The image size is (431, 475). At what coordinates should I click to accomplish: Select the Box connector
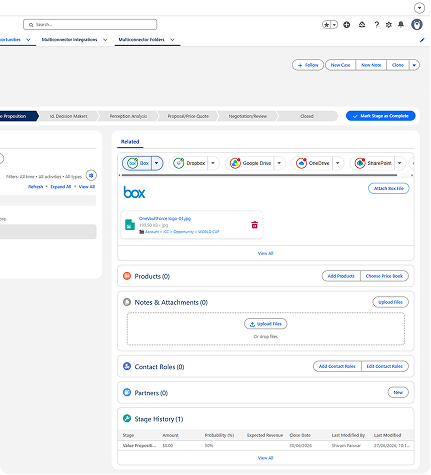pyautogui.click(x=137, y=163)
